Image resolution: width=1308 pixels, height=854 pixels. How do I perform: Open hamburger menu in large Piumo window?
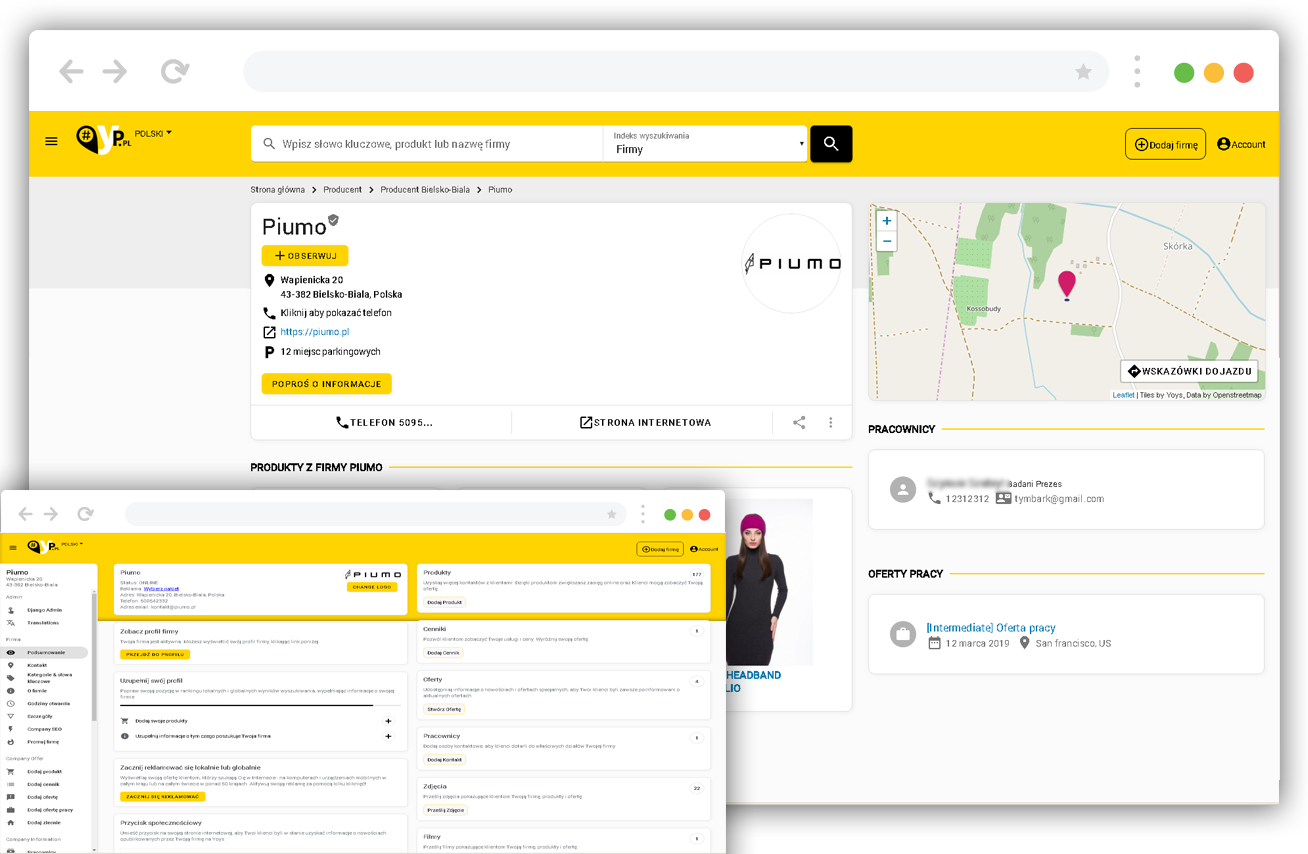52,141
